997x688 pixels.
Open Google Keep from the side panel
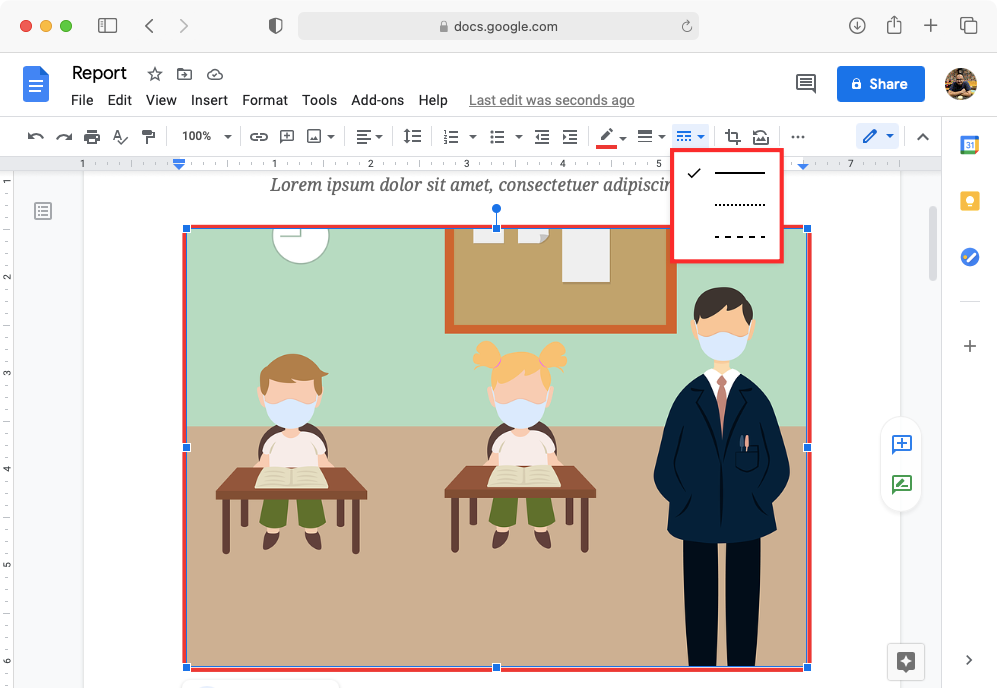[968, 201]
